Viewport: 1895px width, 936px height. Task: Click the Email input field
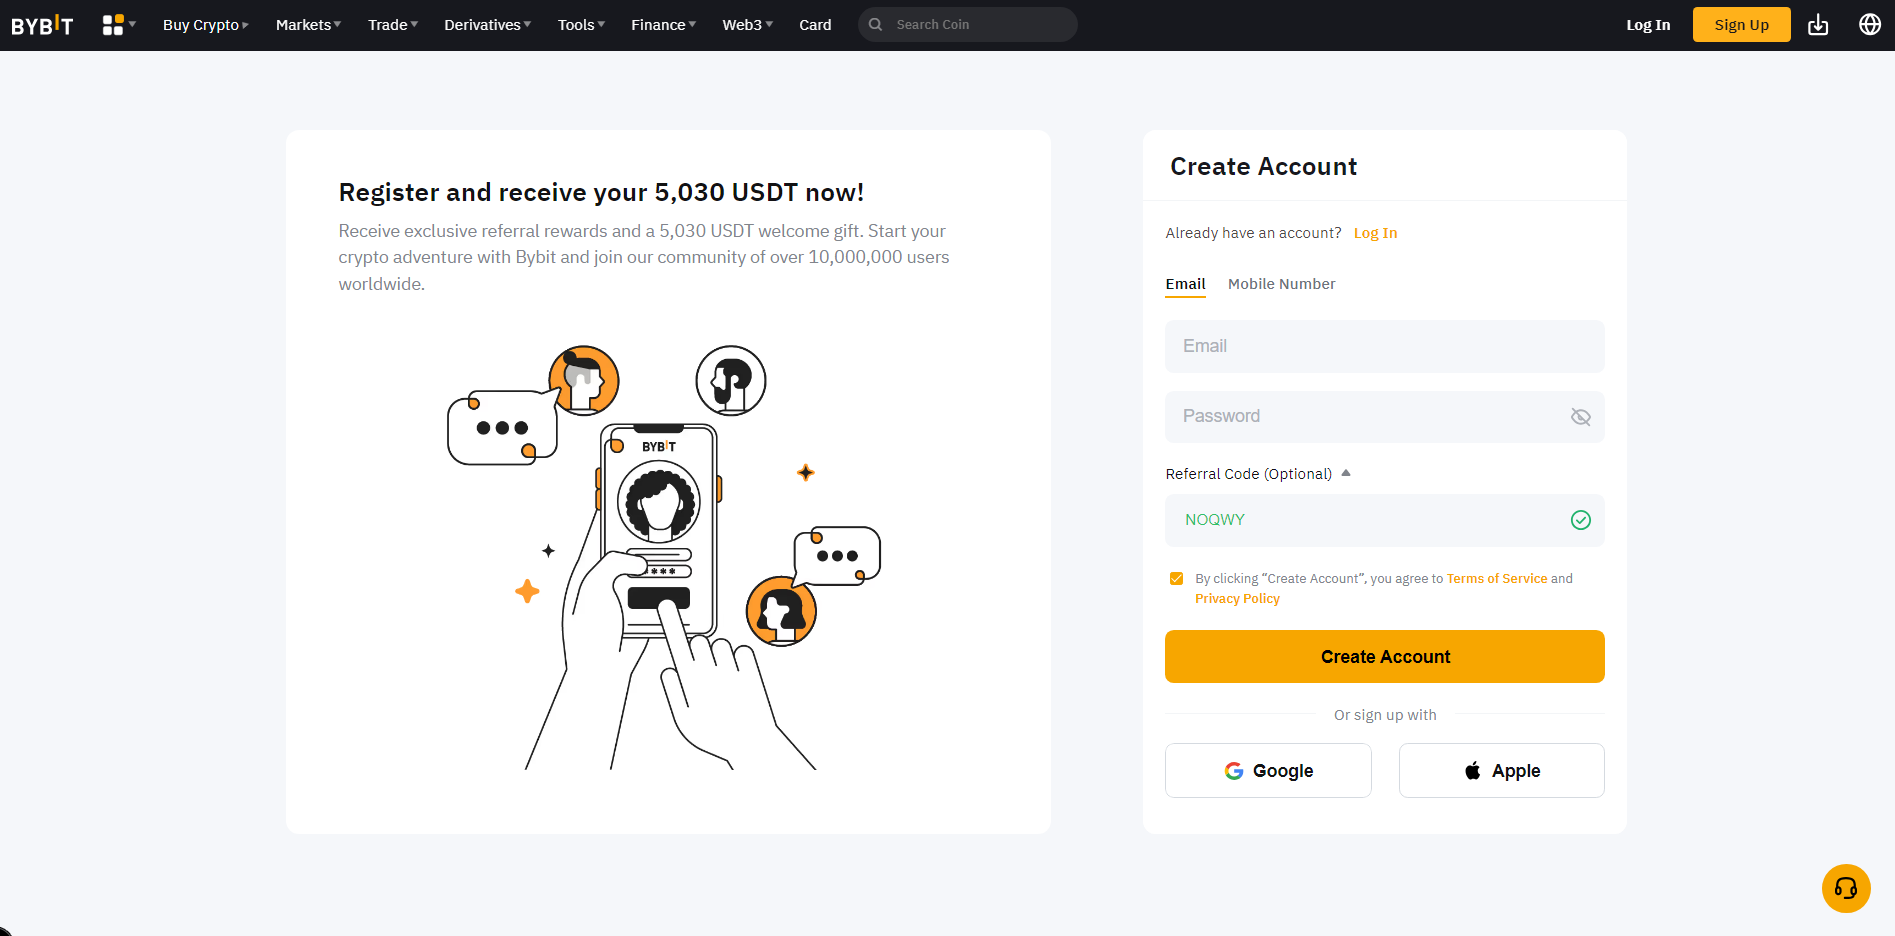click(1385, 346)
